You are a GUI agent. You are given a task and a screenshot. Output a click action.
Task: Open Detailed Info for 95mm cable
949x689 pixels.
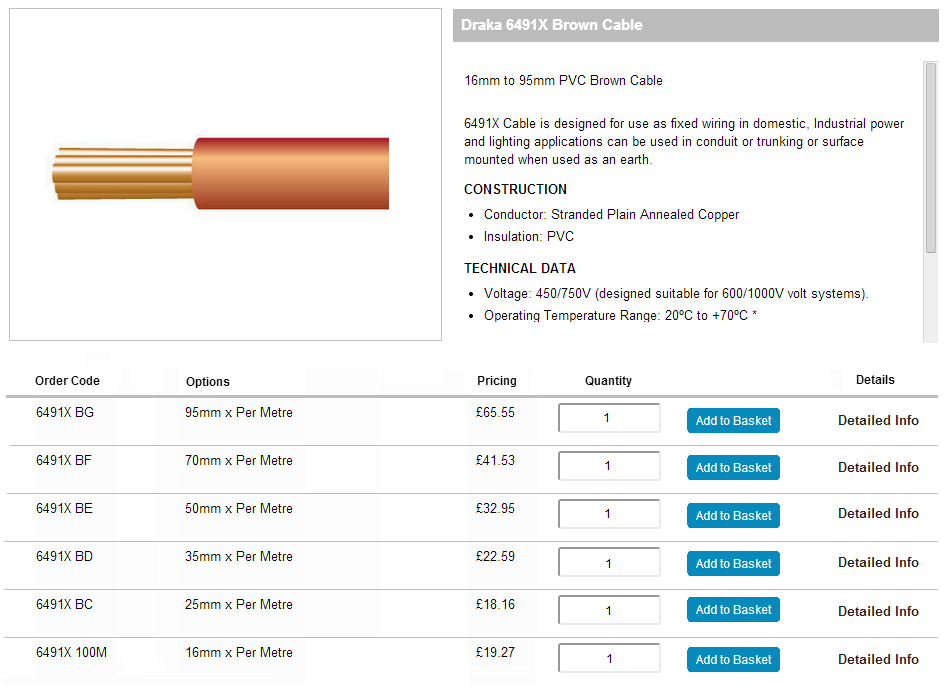[878, 421]
